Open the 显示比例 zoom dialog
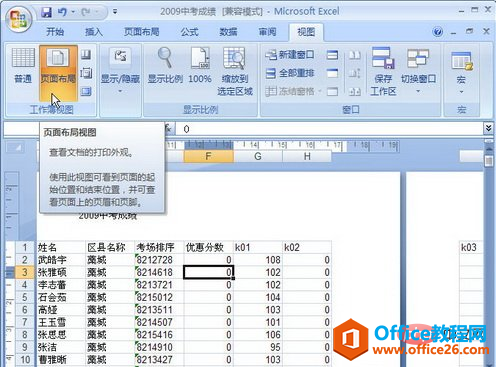This screenshot has height=367, width=496. coord(165,66)
